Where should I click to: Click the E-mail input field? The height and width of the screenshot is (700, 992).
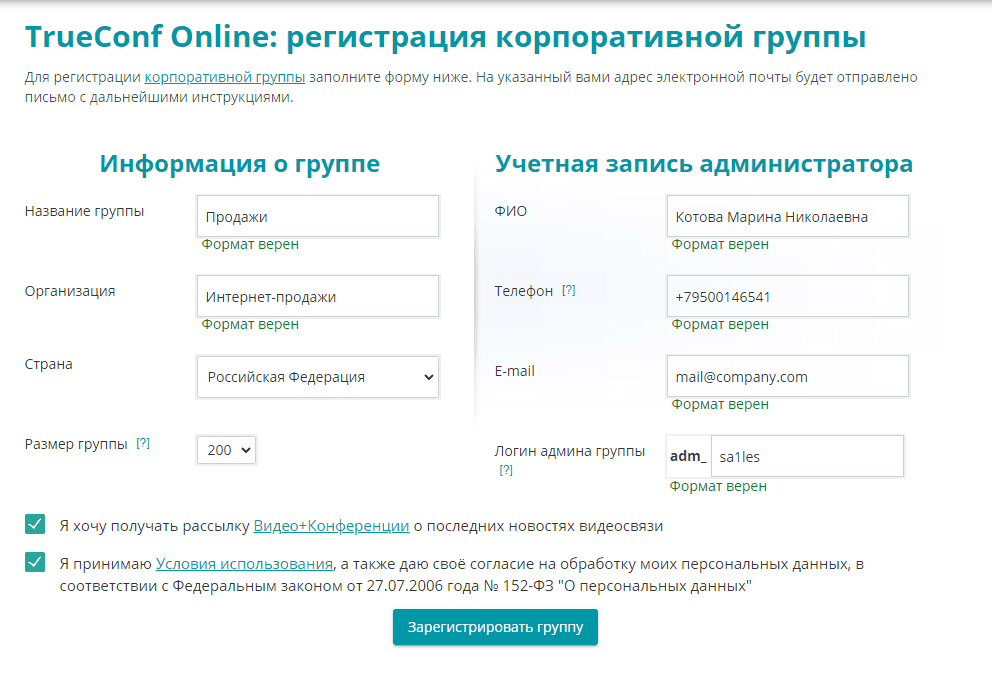tap(788, 377)
